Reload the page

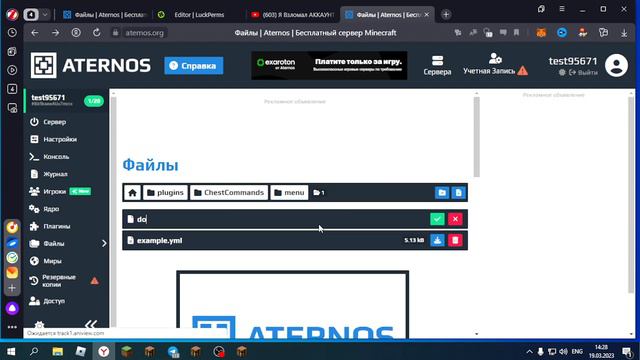(96, 33)
